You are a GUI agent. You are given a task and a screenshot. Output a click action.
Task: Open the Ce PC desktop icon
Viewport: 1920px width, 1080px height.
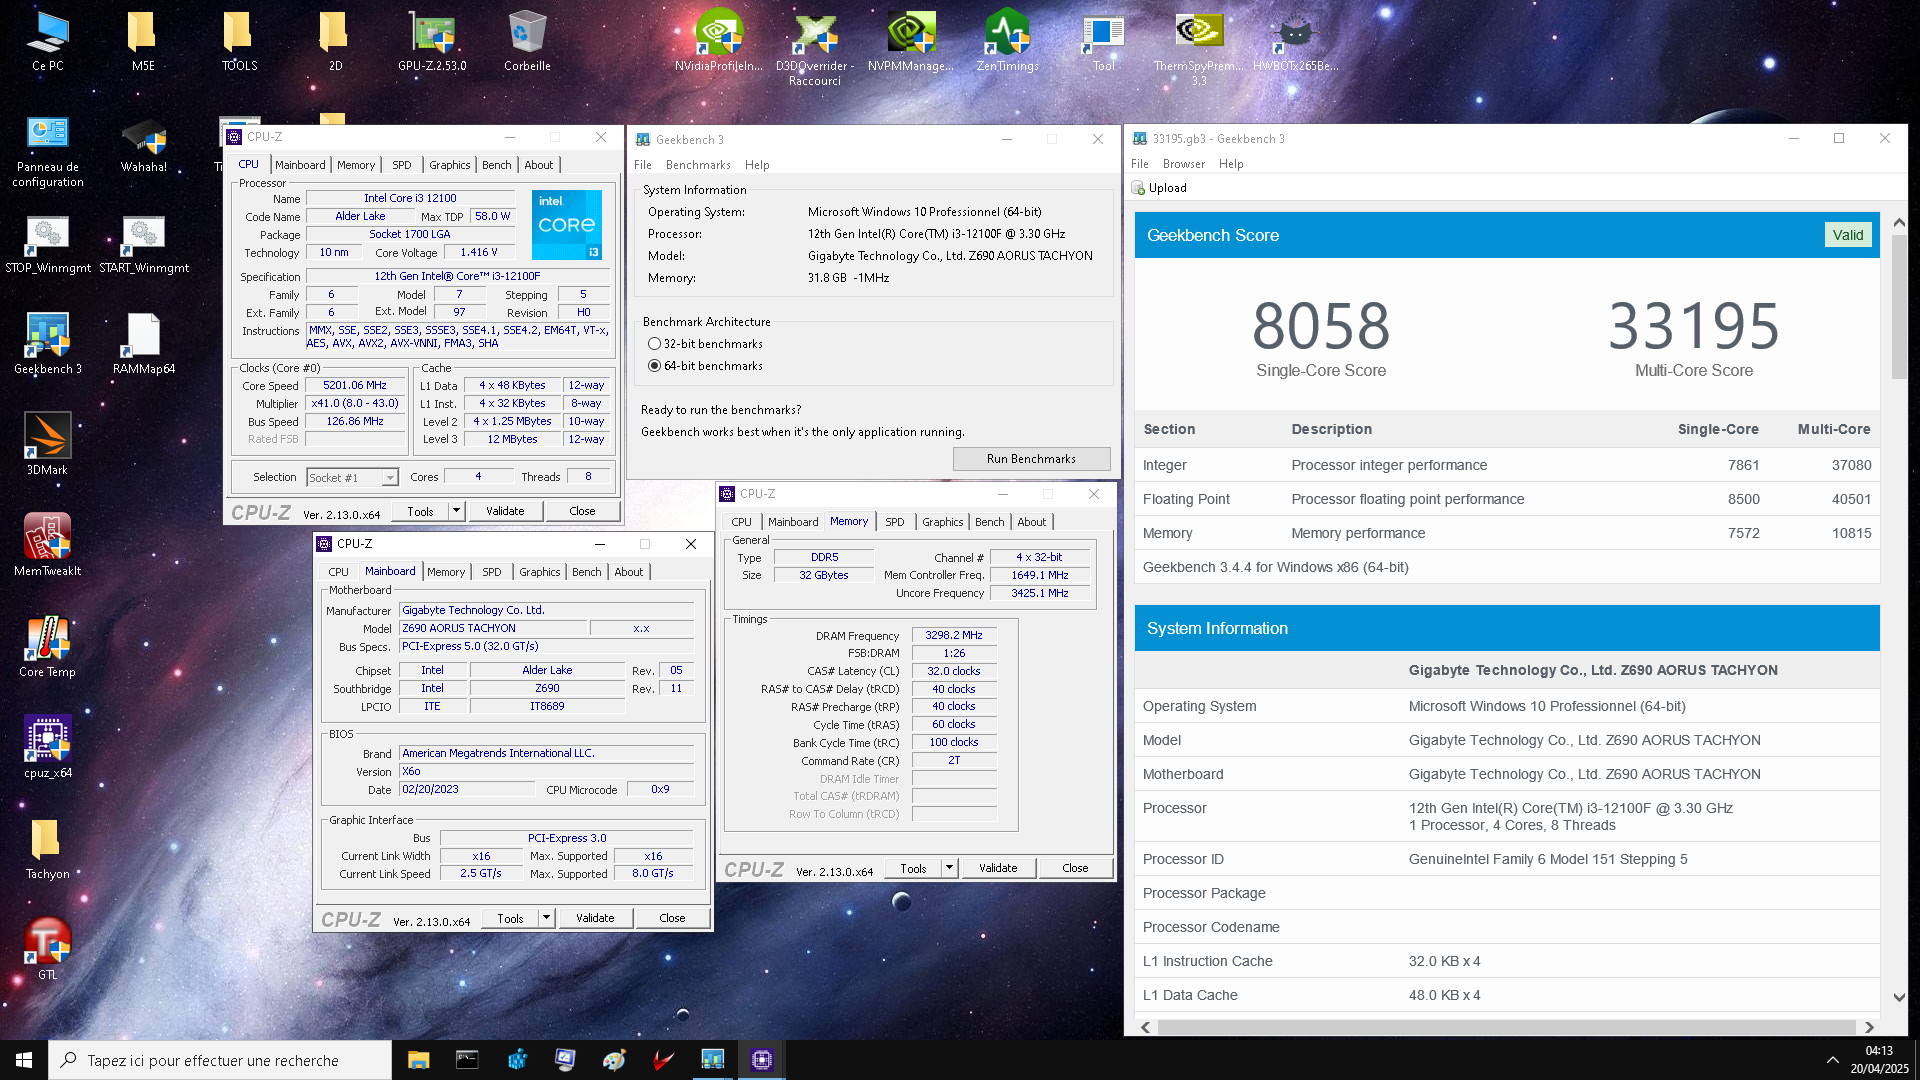(47, 40)
